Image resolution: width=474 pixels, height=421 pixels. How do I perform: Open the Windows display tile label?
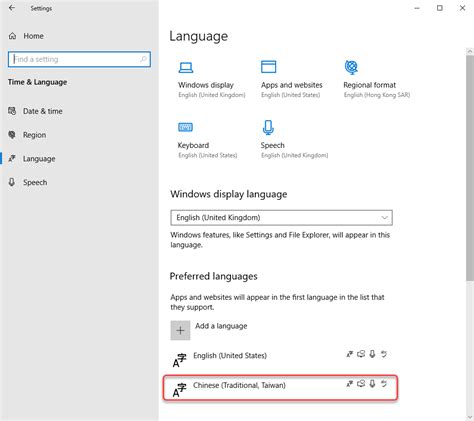click(206, 85)
